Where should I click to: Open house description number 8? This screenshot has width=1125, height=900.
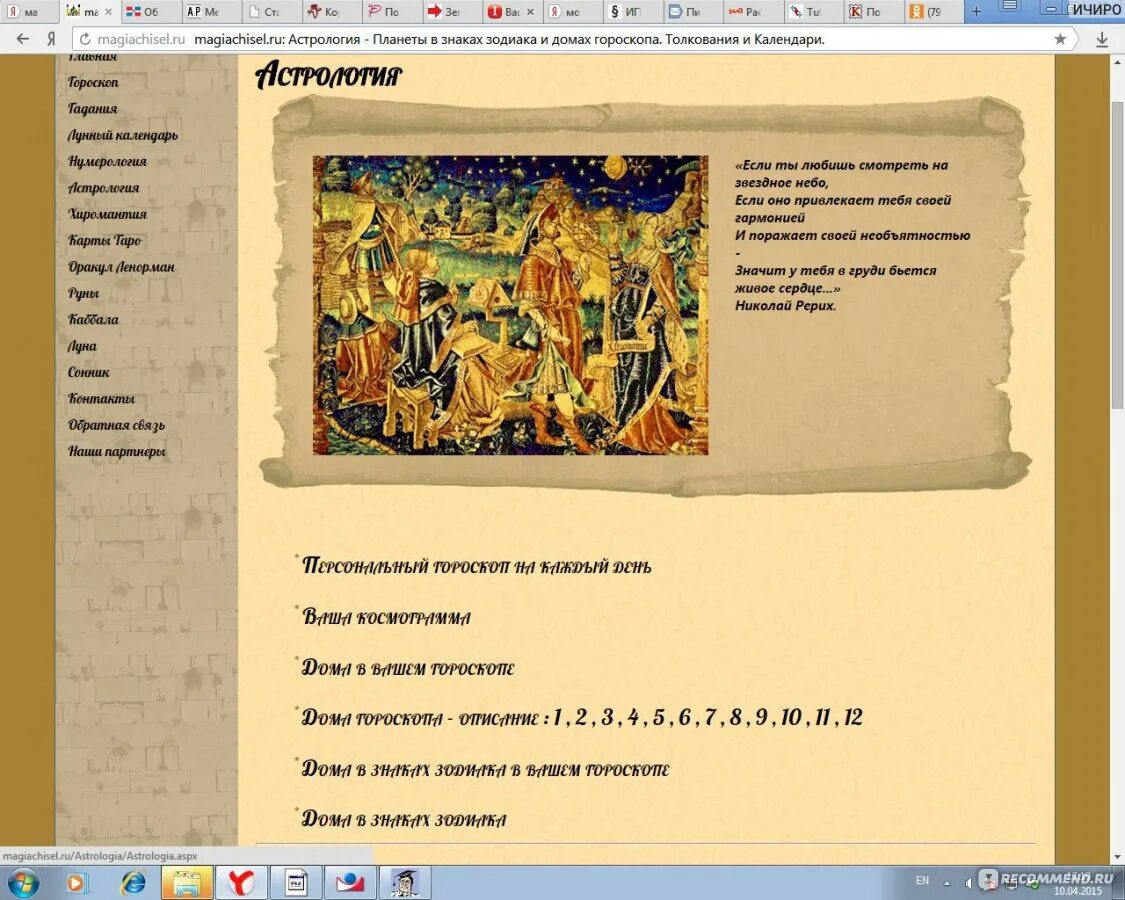pyautogui.click(x=735, y=717)
